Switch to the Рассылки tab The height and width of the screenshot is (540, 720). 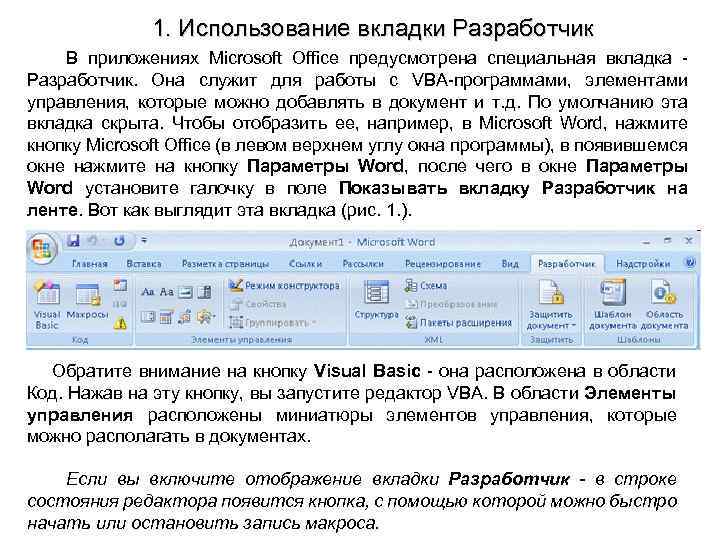[x=363, y=264]
